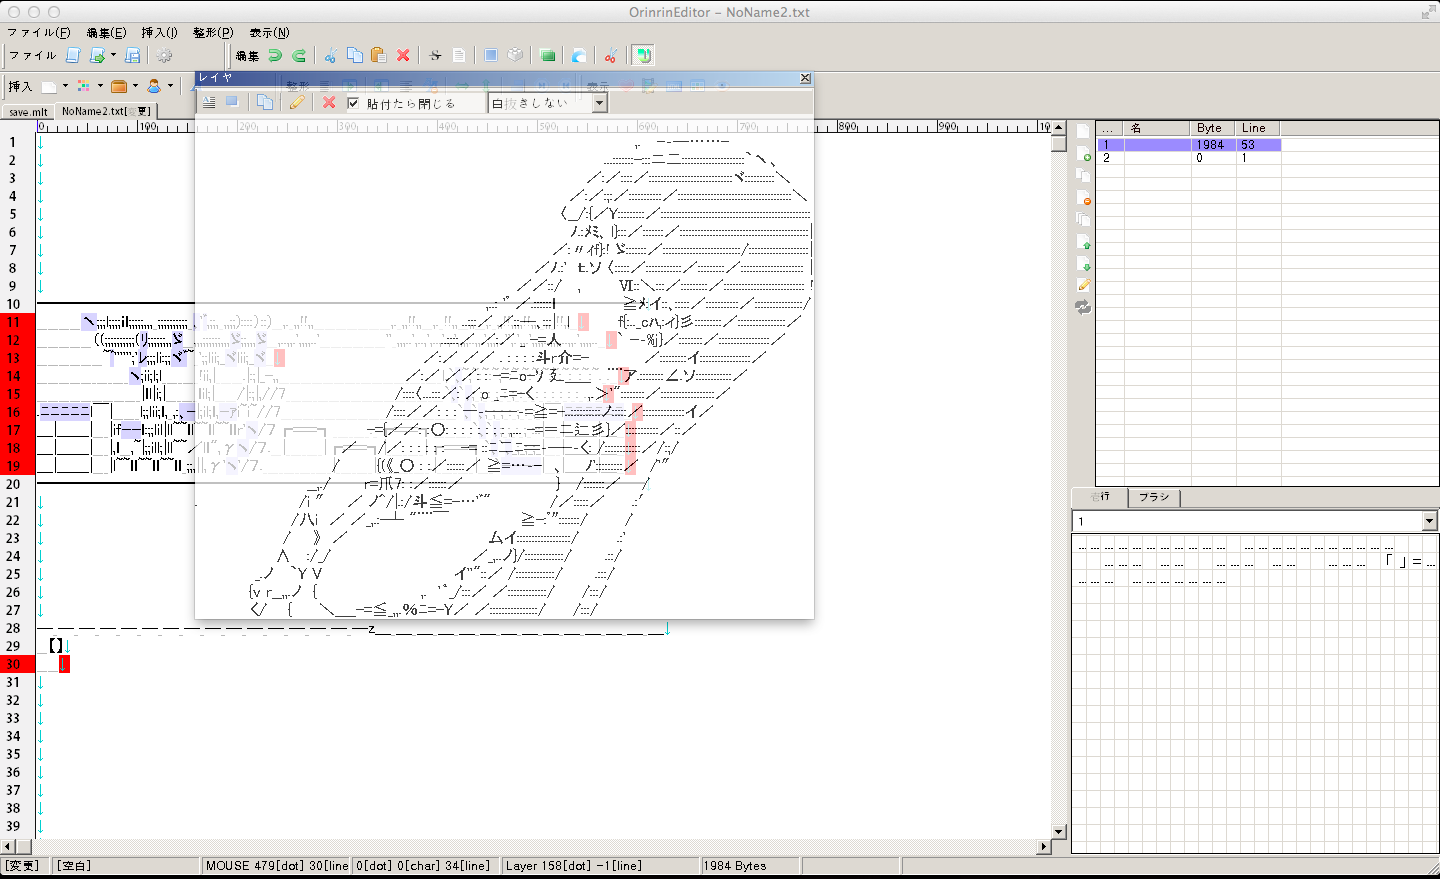Click the editor's vertical scrollbar down arrow
This screenshot has height=879, width=1440.
(1059, 831)
